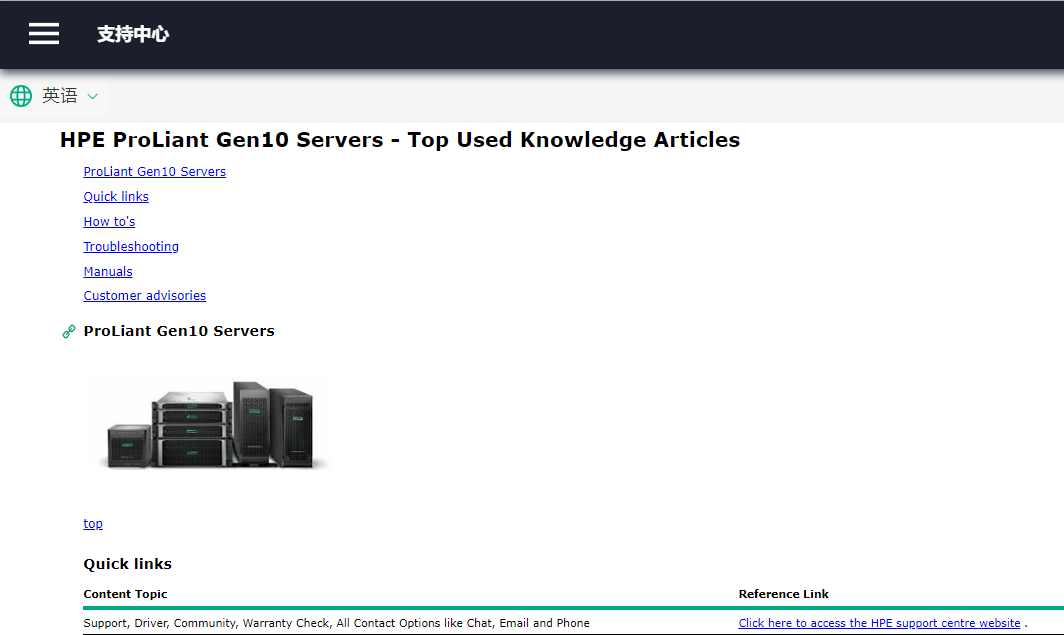The height and width of the screenshot is (635, 1064).
Task: Expand the 英语 language dropdown chevron
Action: 93,96
